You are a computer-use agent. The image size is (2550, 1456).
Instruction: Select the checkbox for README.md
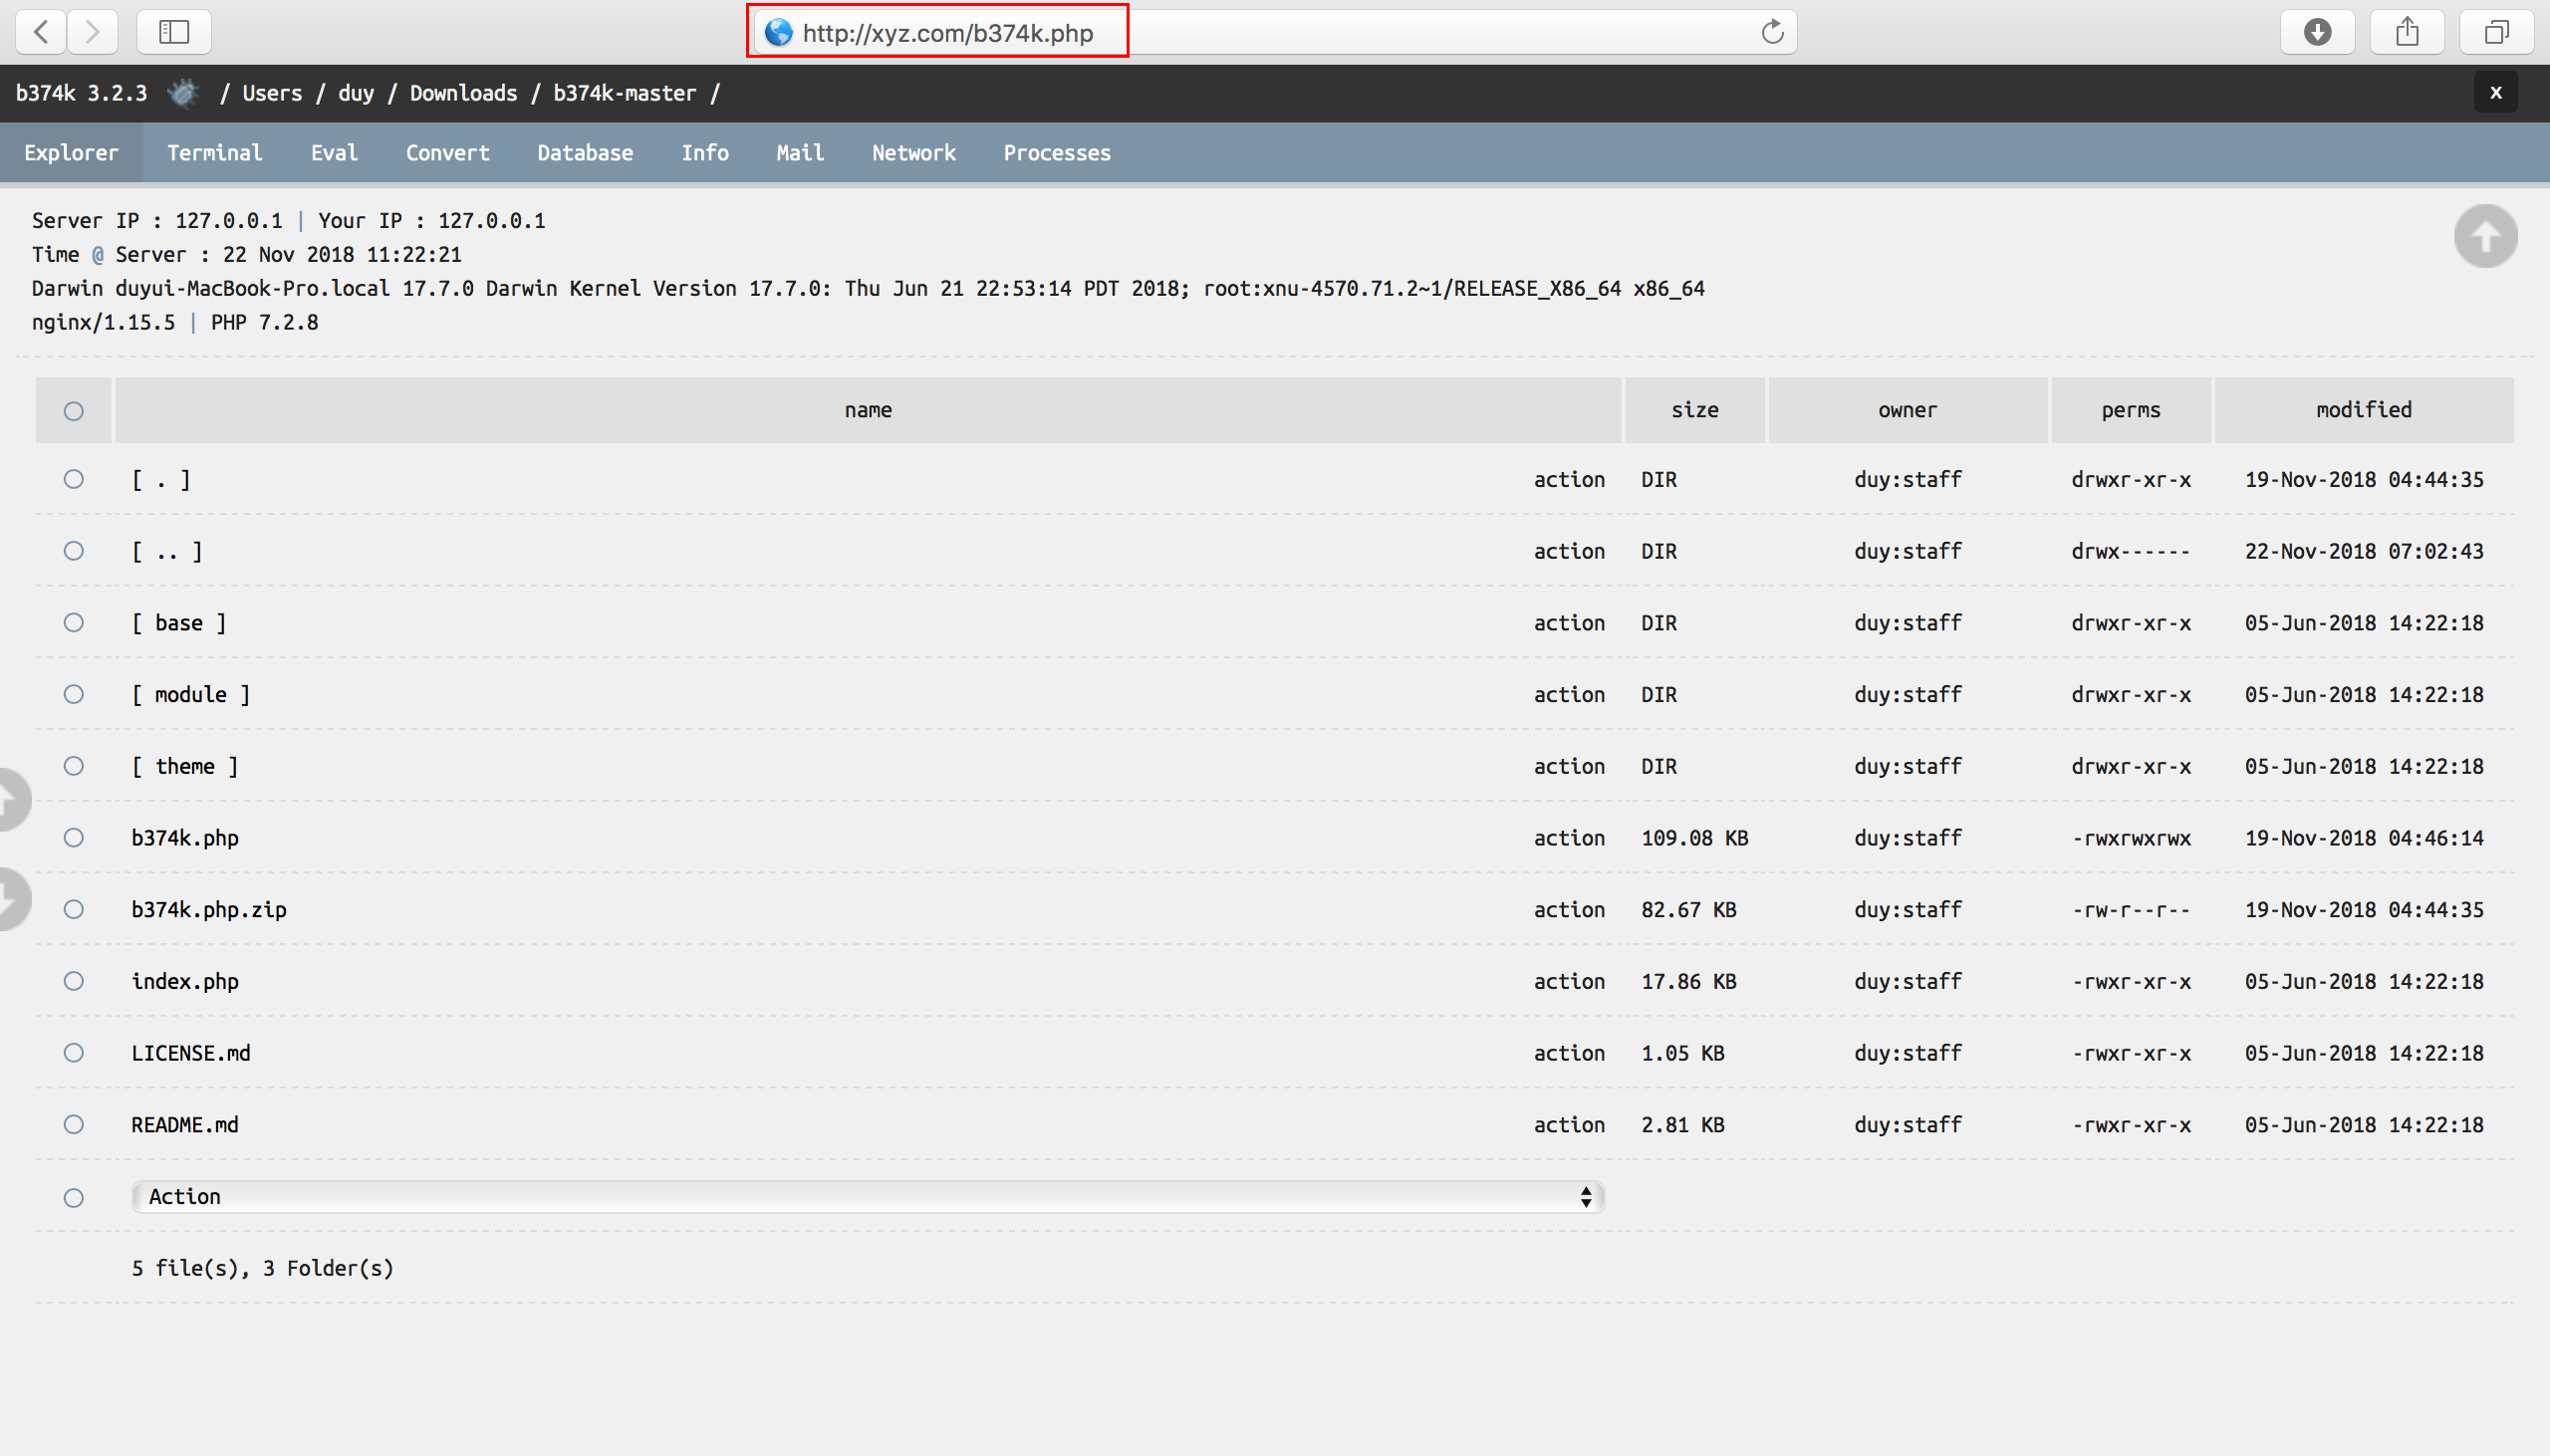pyautogui.click(x=74, y=1125)
